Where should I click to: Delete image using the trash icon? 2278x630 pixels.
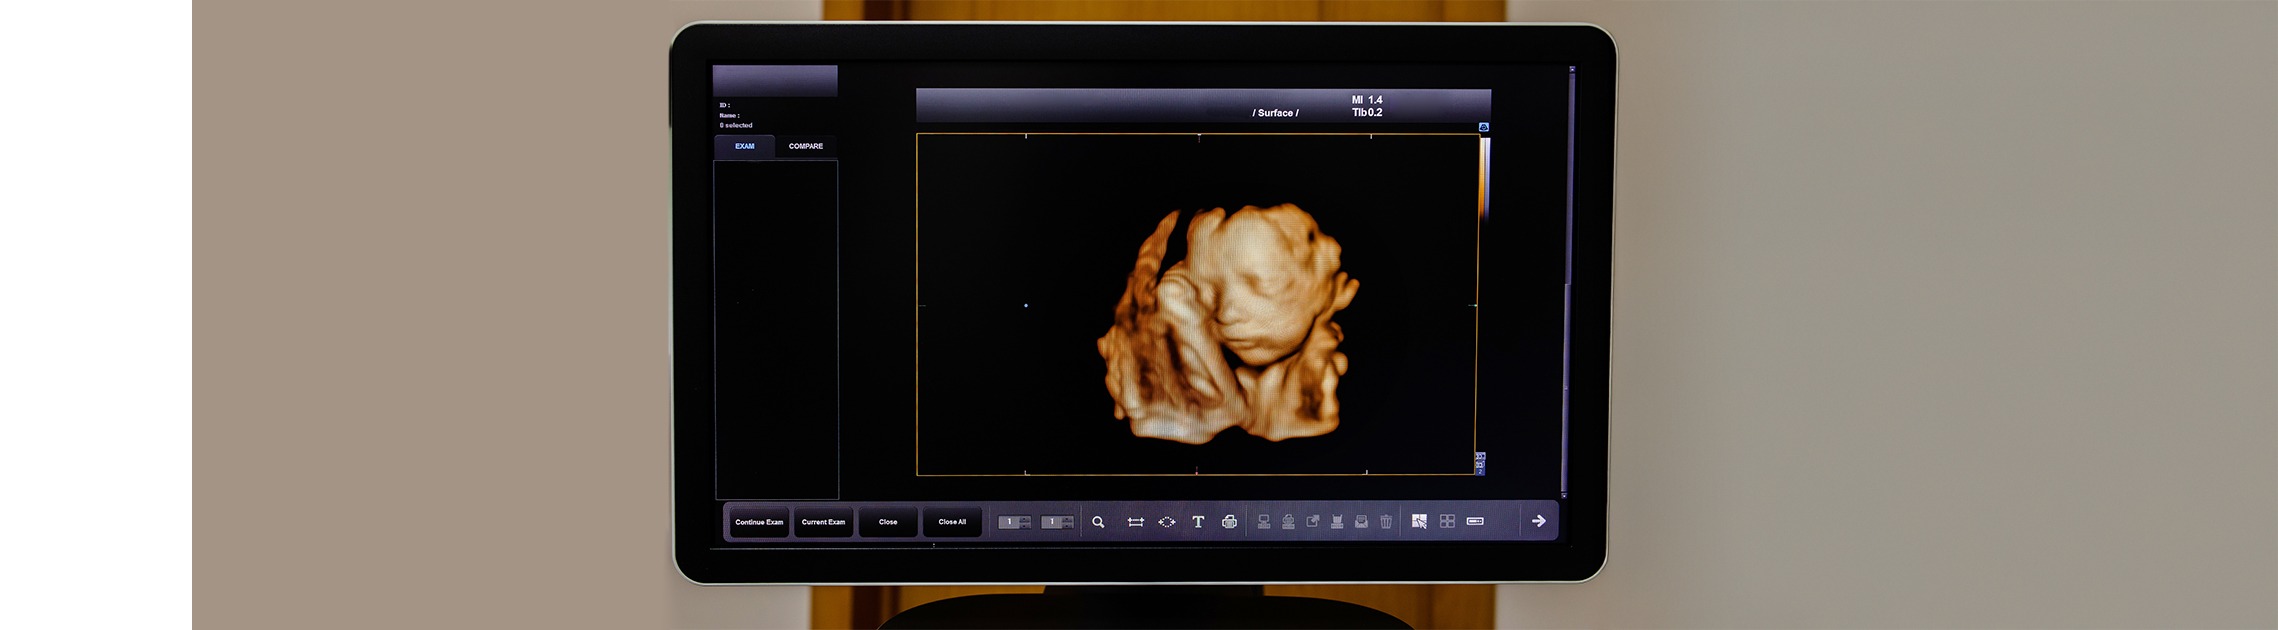tap(1386, 522)
